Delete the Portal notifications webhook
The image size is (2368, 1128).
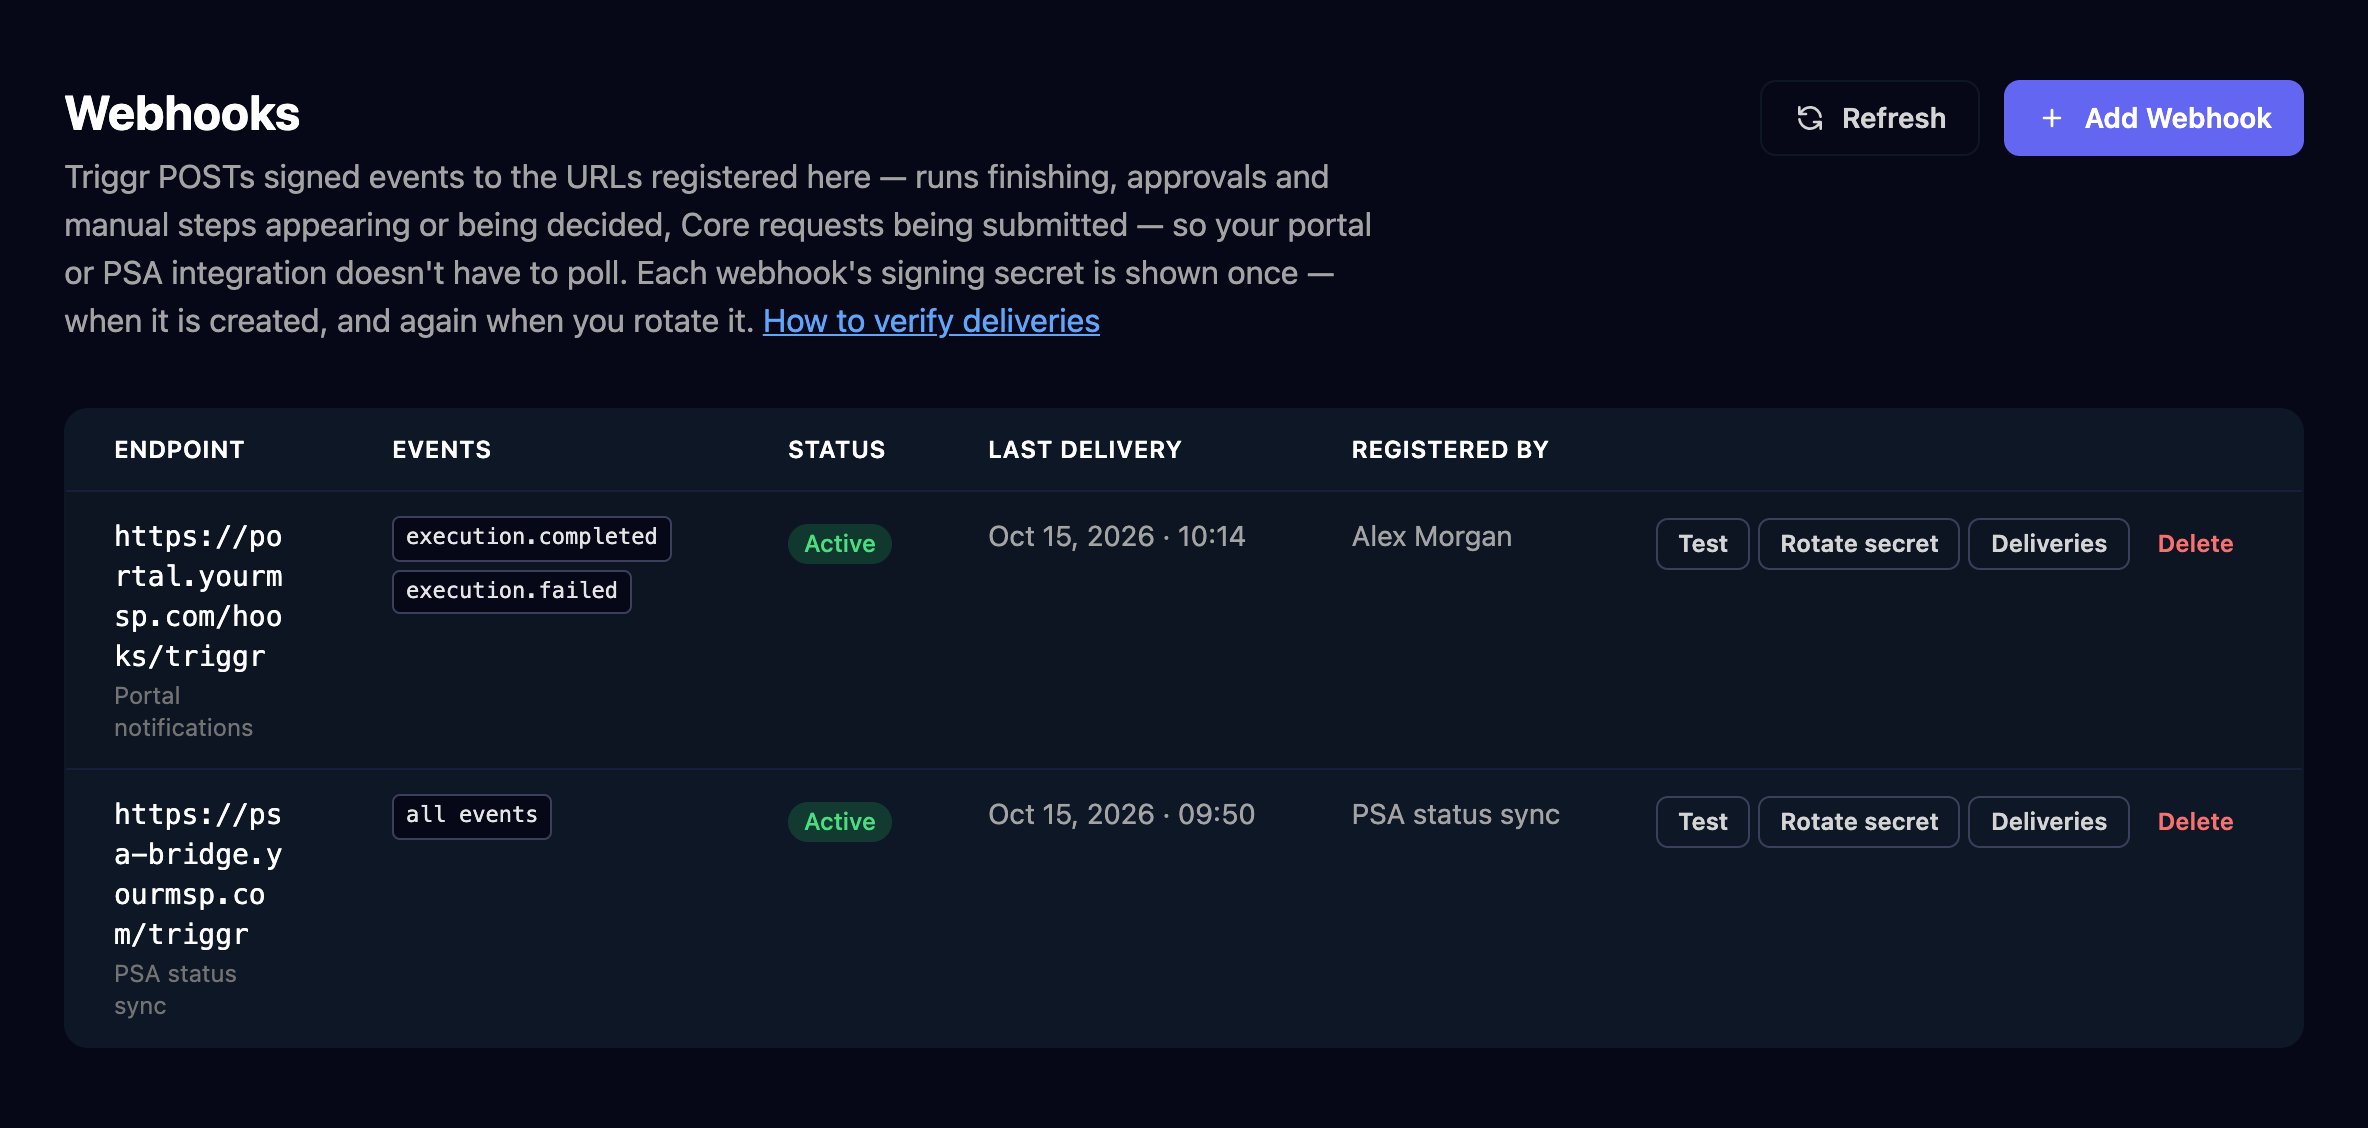point(2195,544)
